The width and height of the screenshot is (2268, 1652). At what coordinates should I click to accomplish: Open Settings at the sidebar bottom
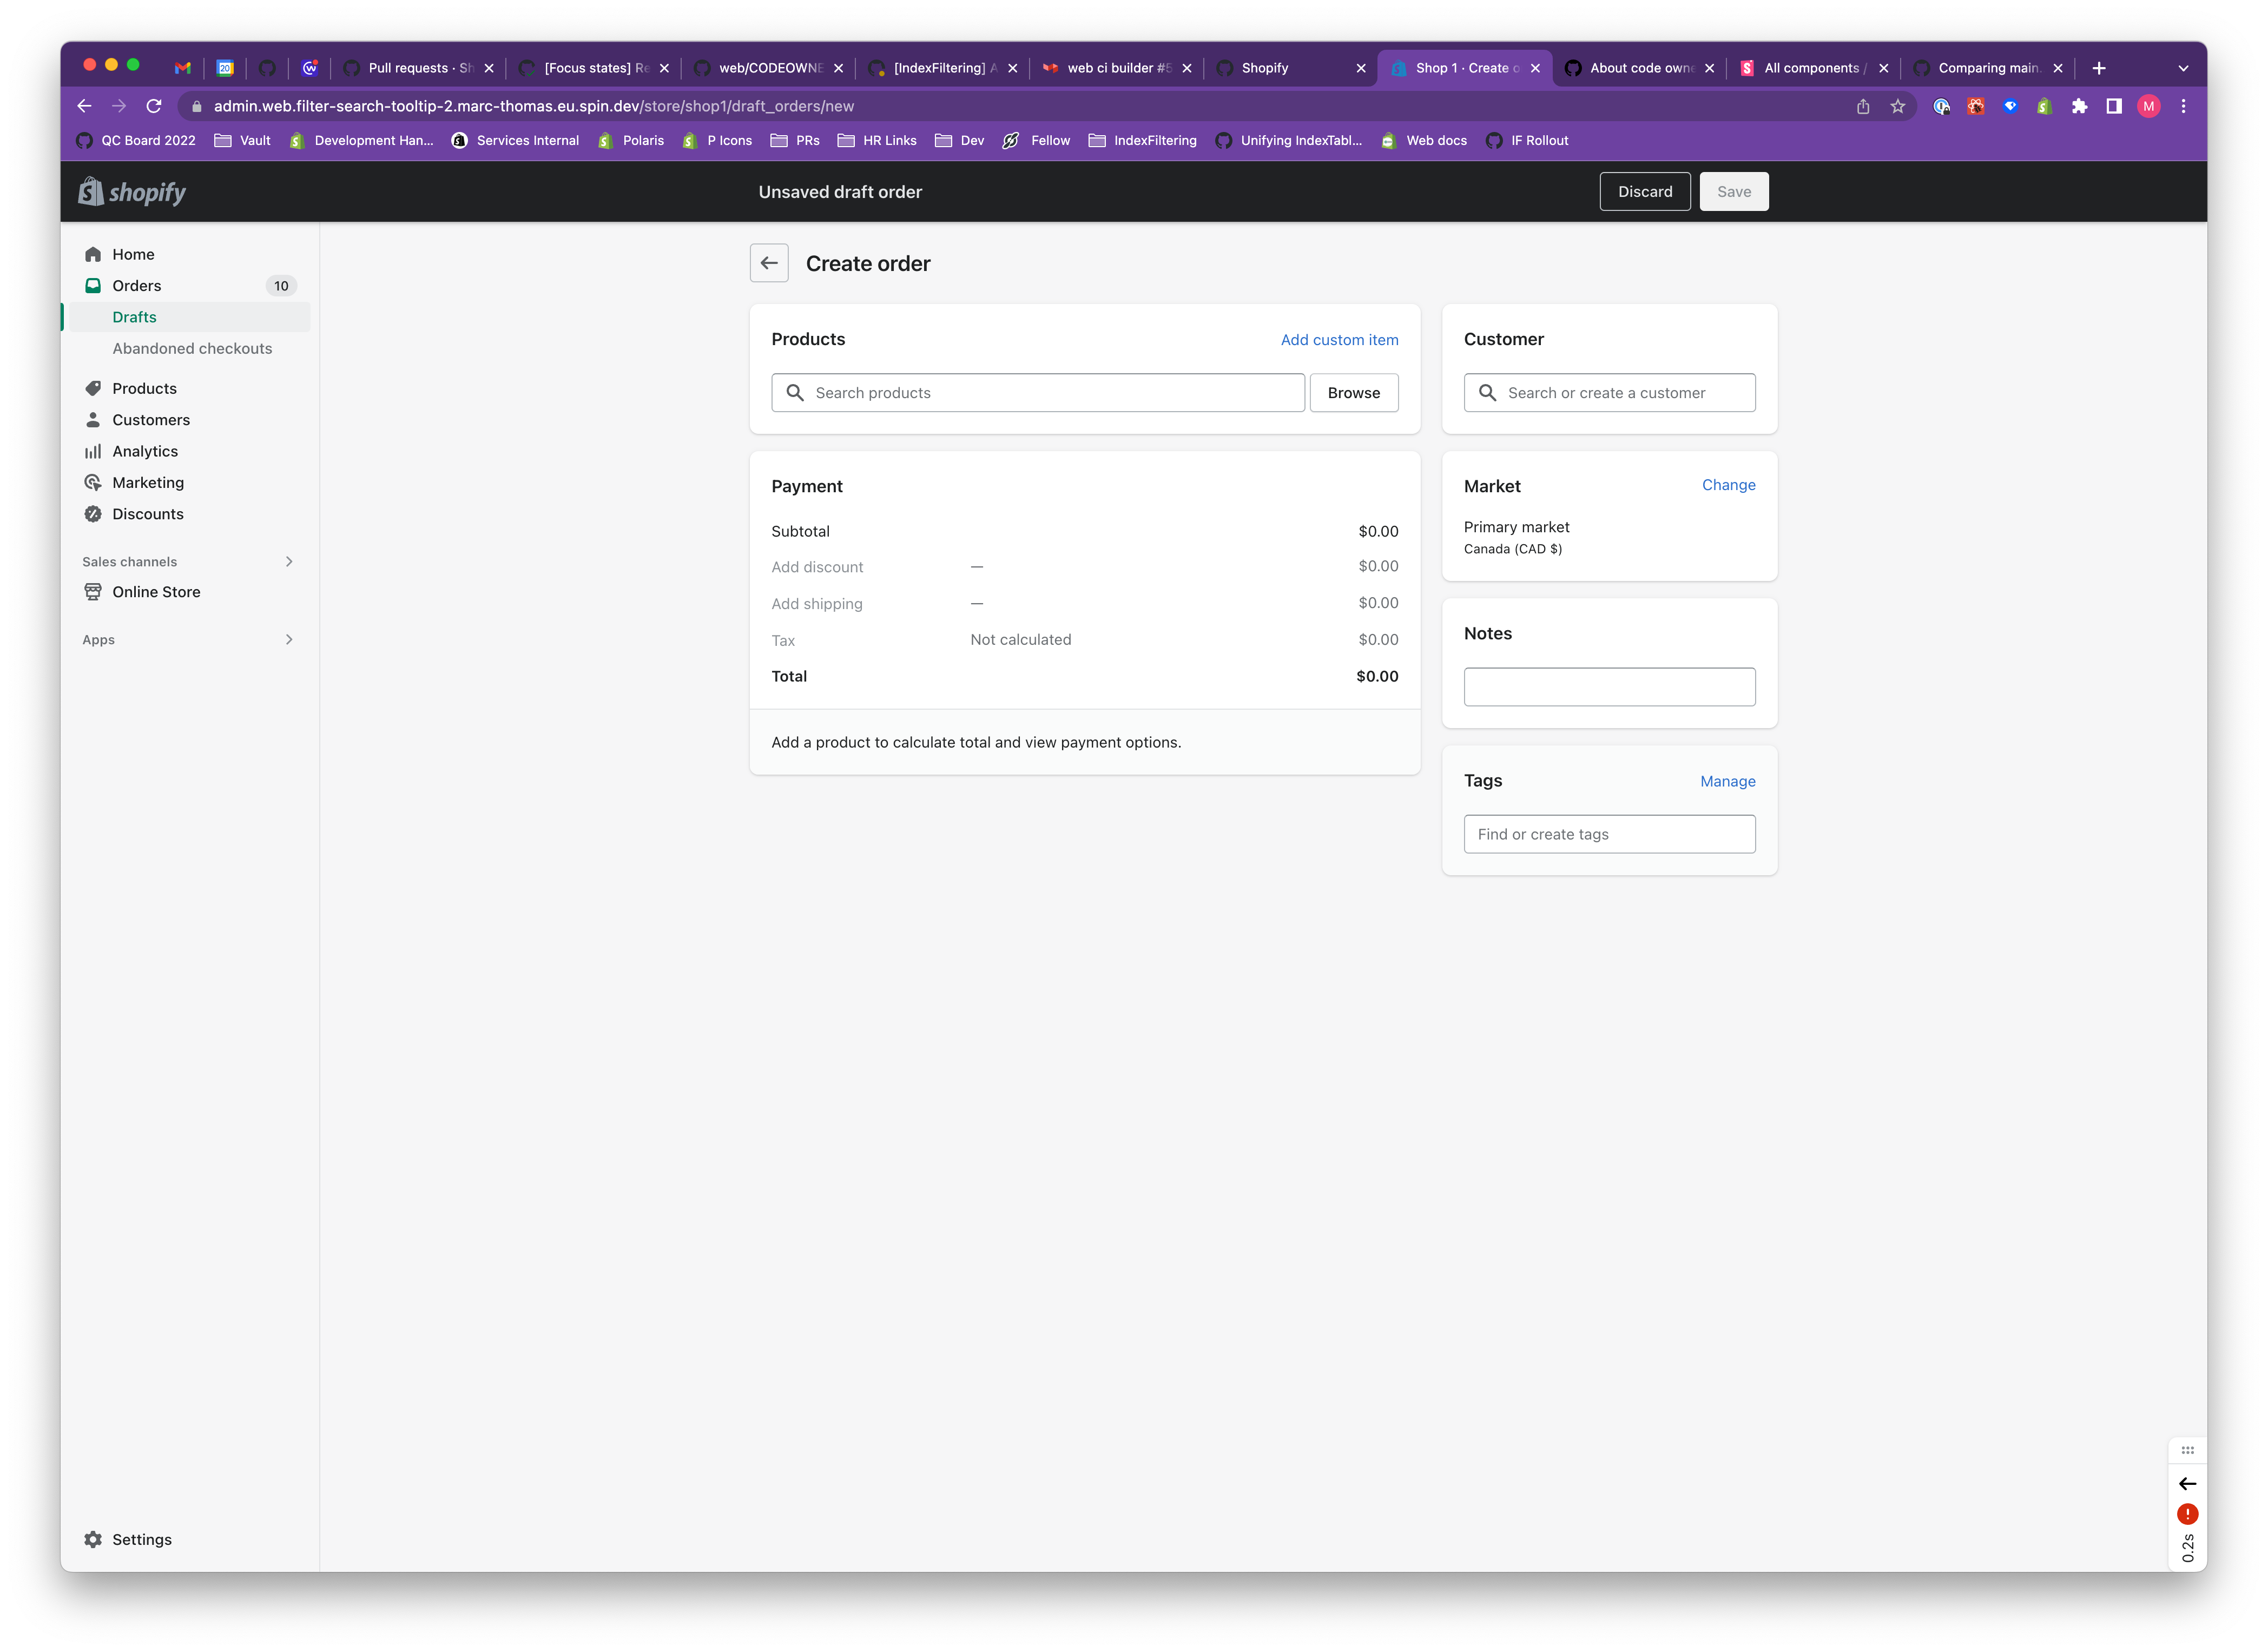[141, 1539]
